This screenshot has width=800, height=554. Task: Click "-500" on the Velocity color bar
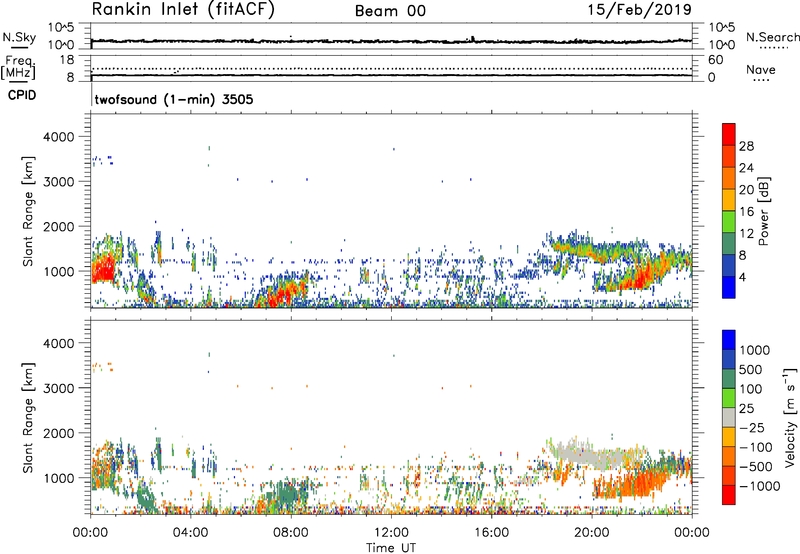coord(755,467)
